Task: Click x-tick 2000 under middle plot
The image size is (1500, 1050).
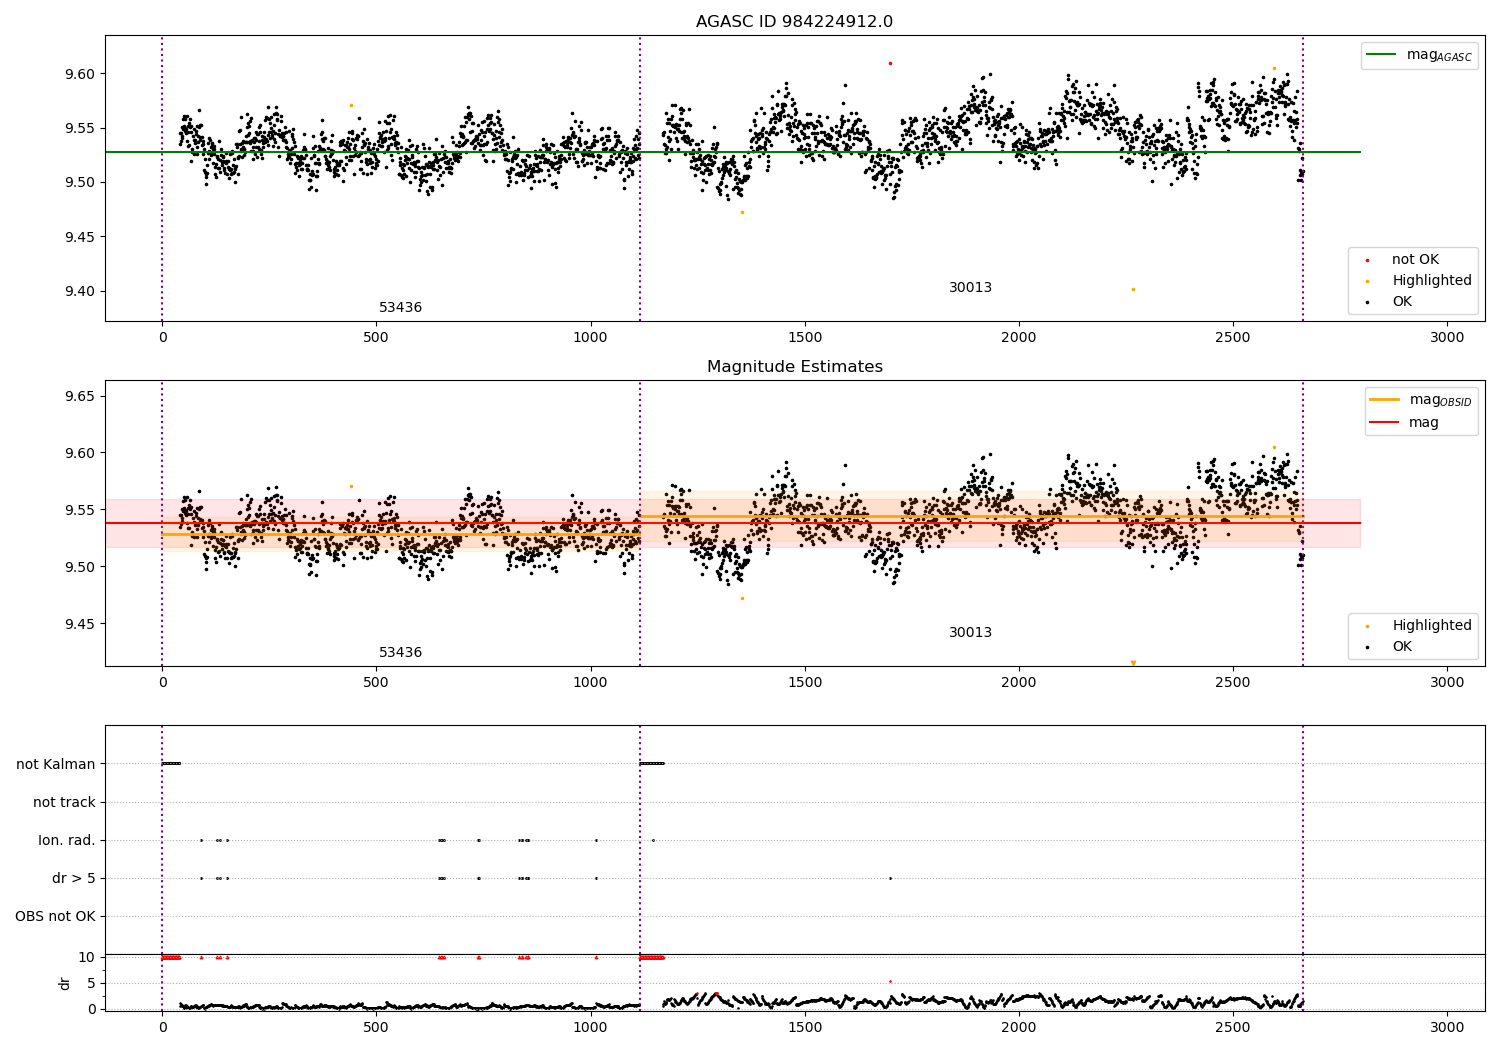Action: tap(1019, 683)
